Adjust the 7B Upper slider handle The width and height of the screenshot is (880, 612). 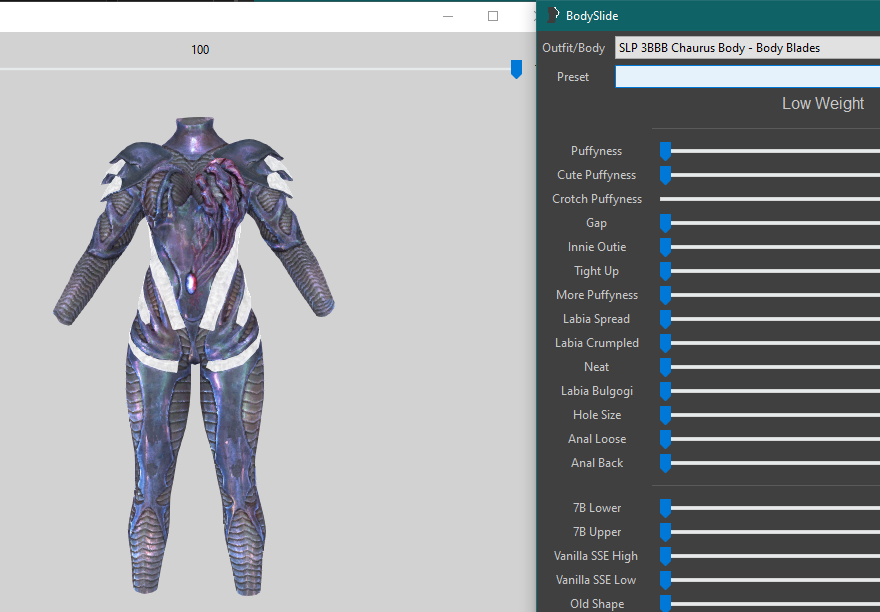[x=666, y=532]
